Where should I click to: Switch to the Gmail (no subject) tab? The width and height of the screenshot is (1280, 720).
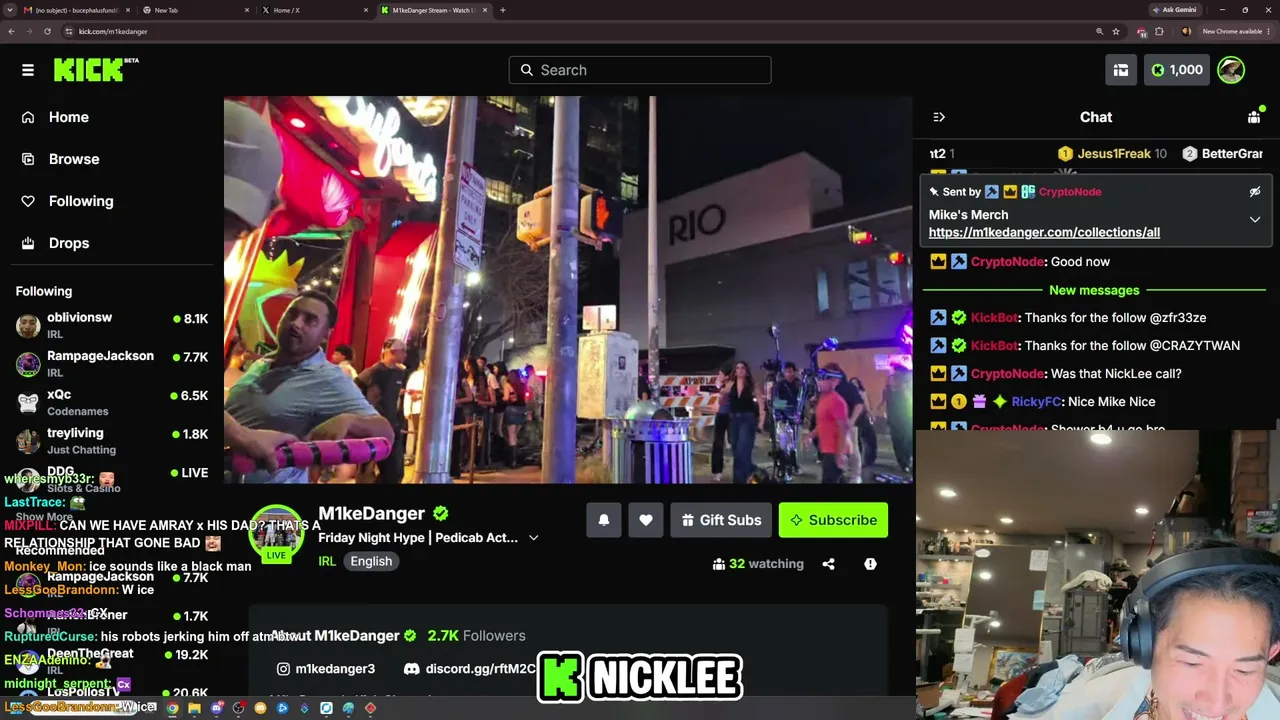[77, 10]
